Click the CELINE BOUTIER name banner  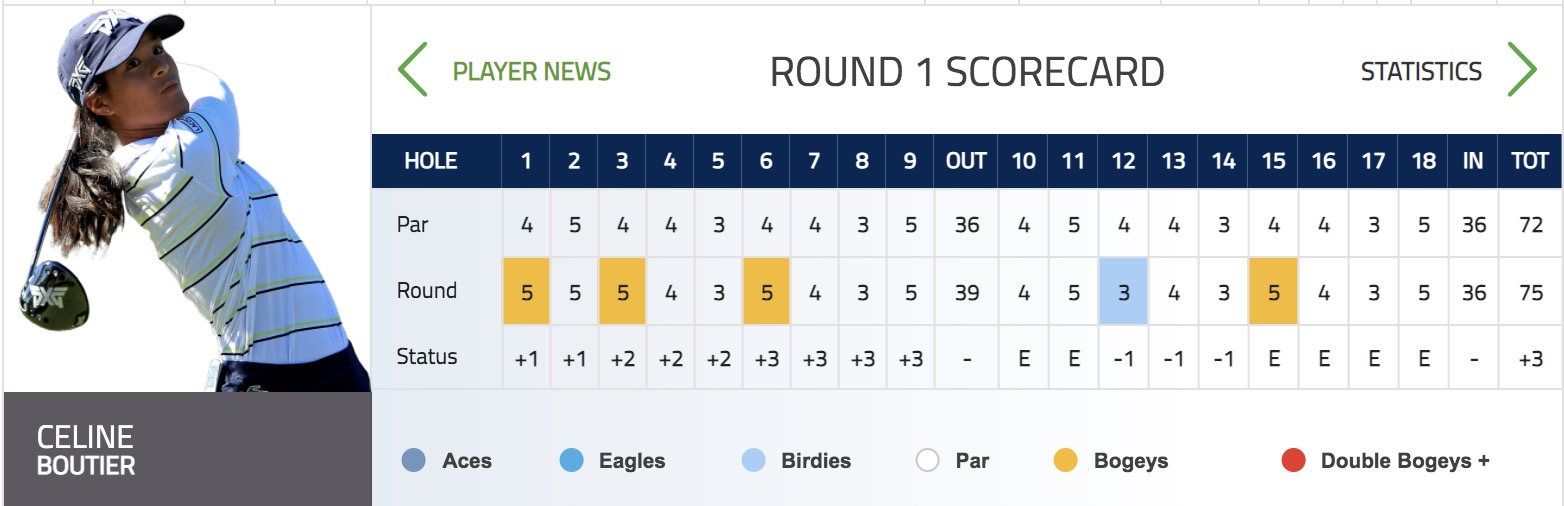pos(187,449)
